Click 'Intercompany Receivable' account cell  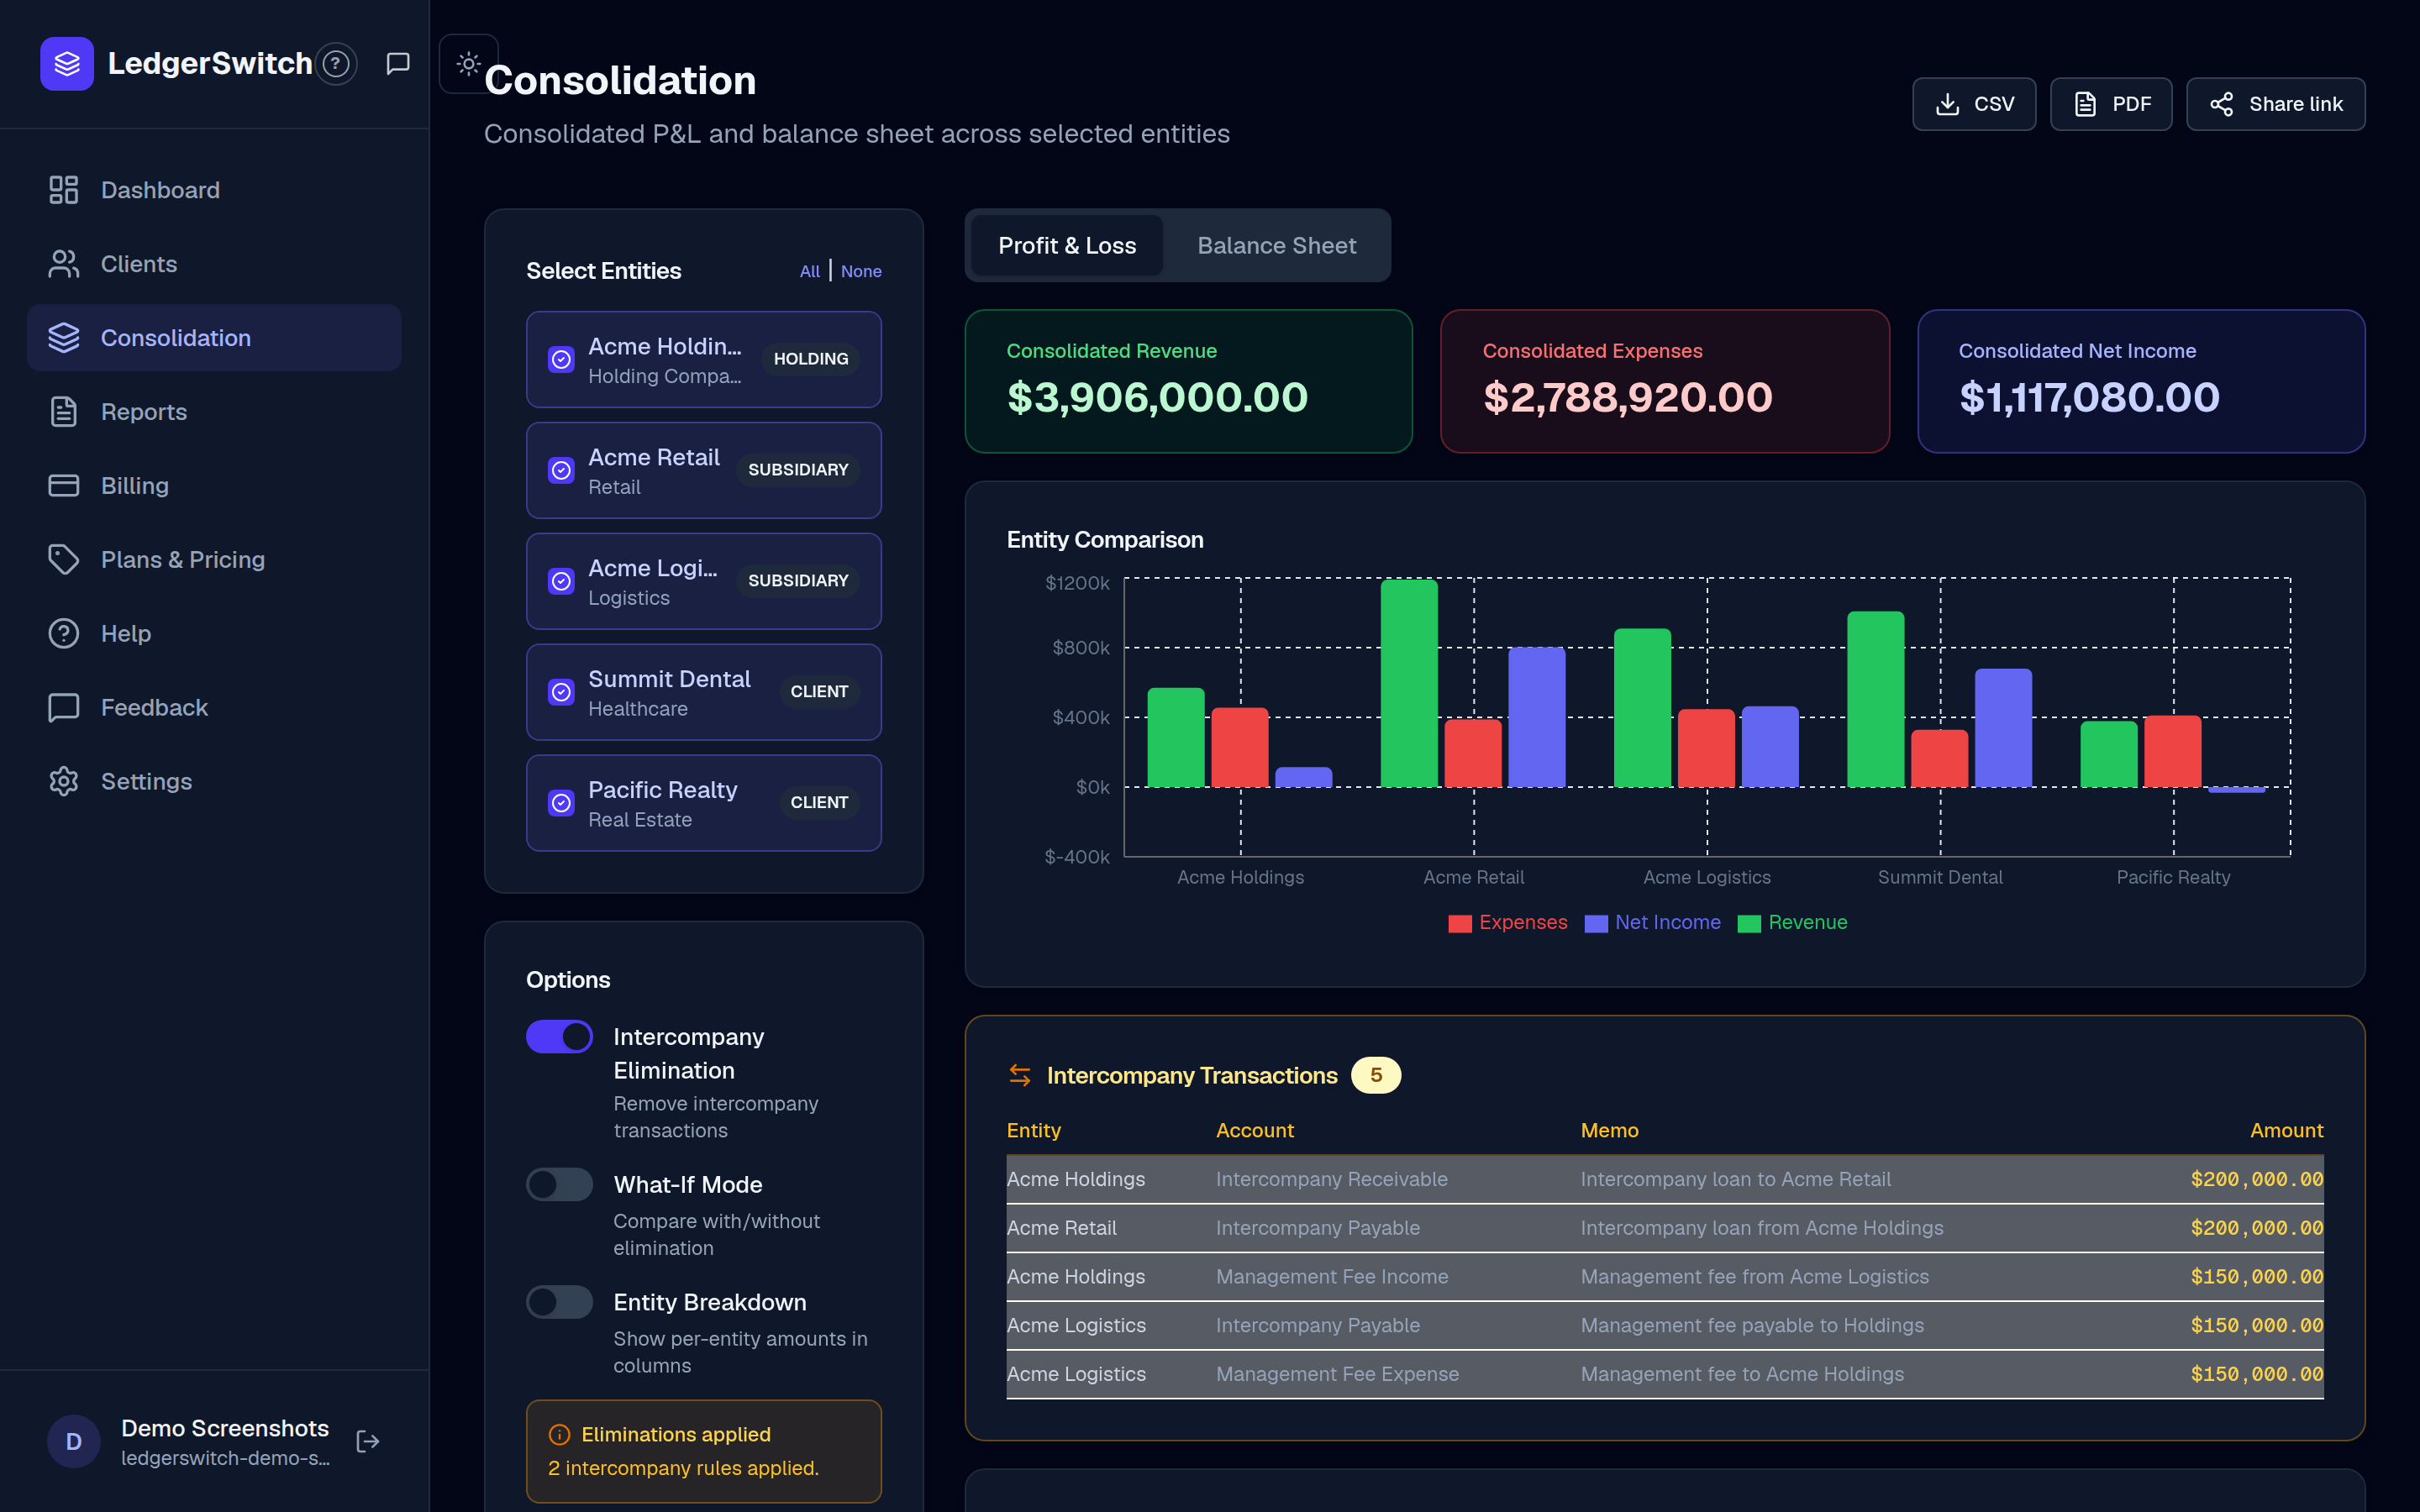click(1331, 1179)
